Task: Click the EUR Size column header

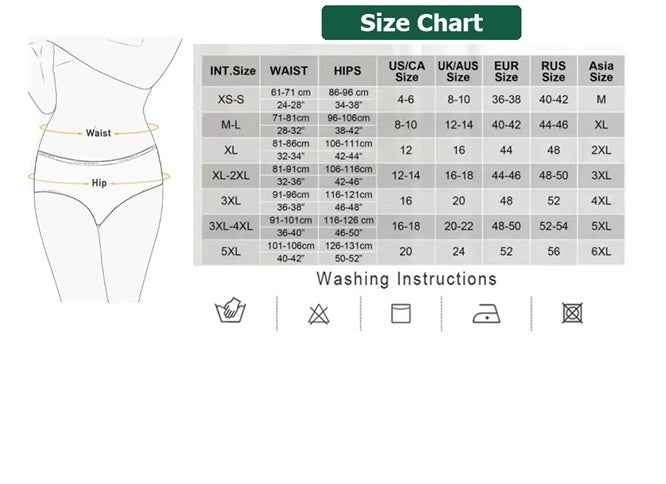Action: 506,71
